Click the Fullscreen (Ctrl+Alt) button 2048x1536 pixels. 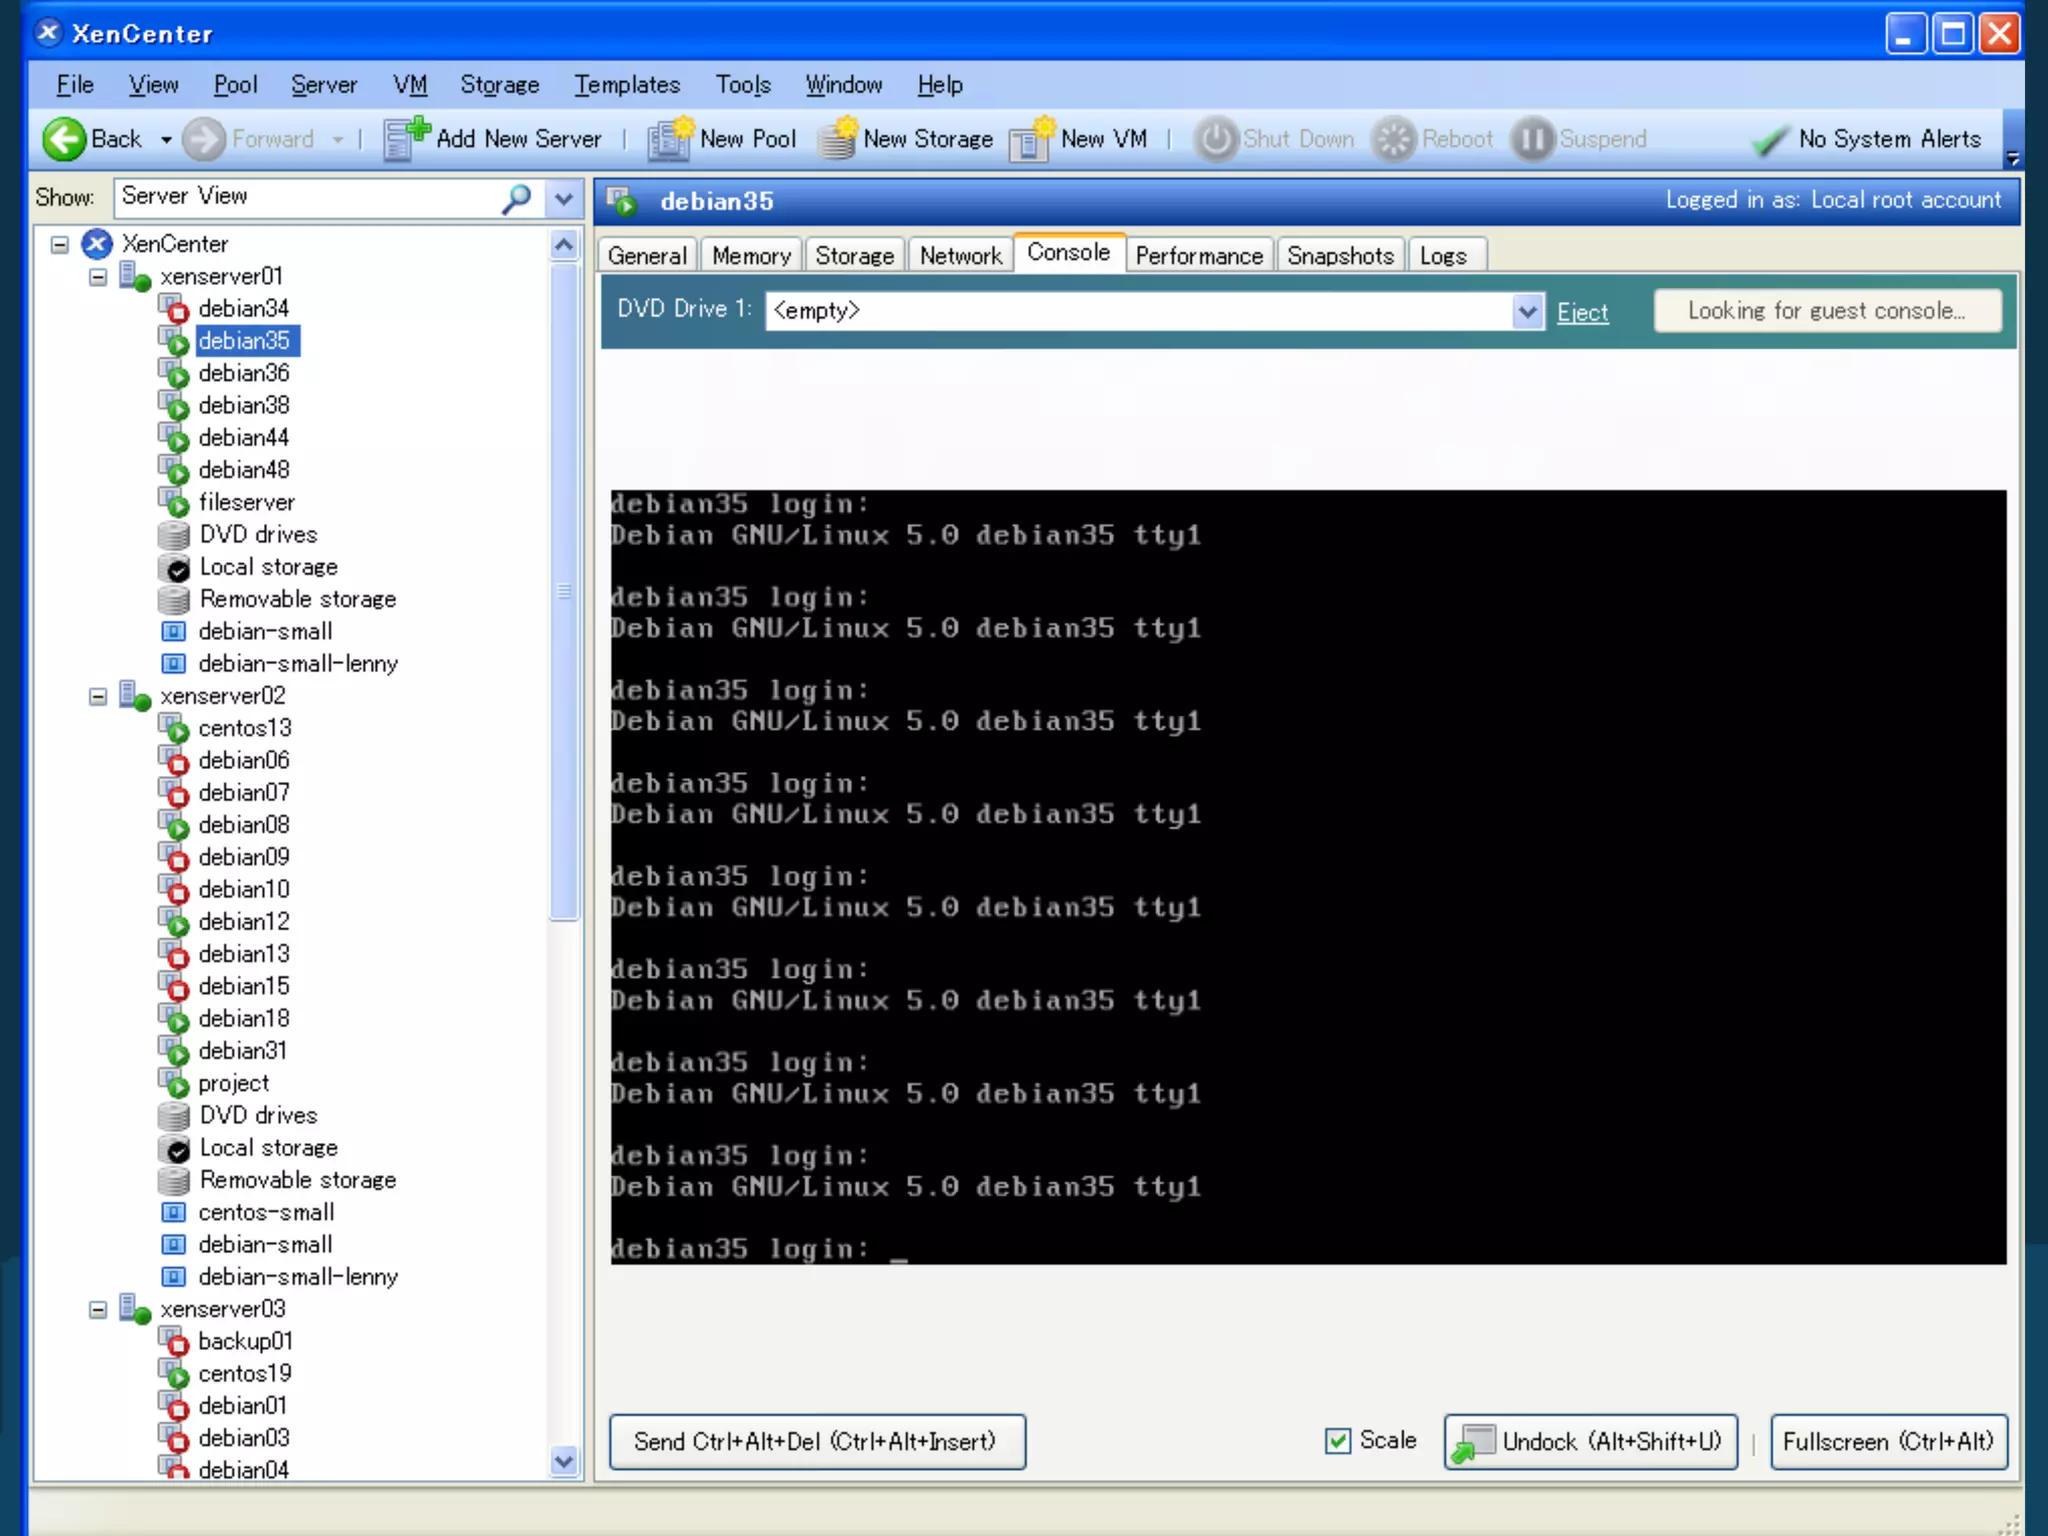[1888, 1441]
